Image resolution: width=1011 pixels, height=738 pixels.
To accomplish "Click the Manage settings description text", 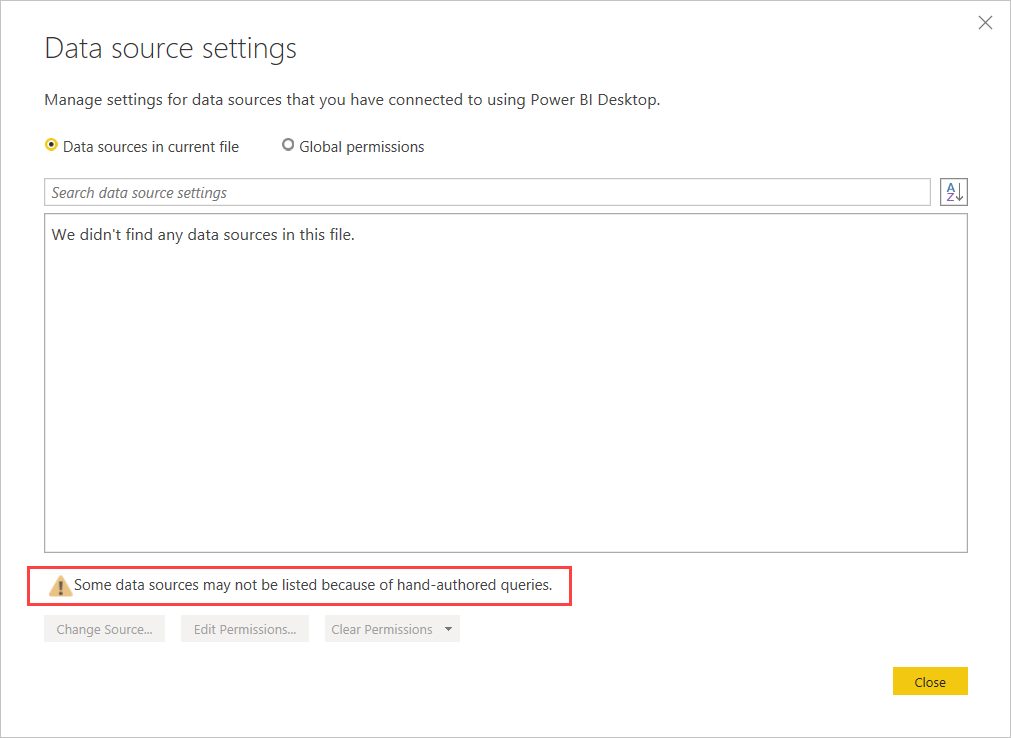I will 352,100.
